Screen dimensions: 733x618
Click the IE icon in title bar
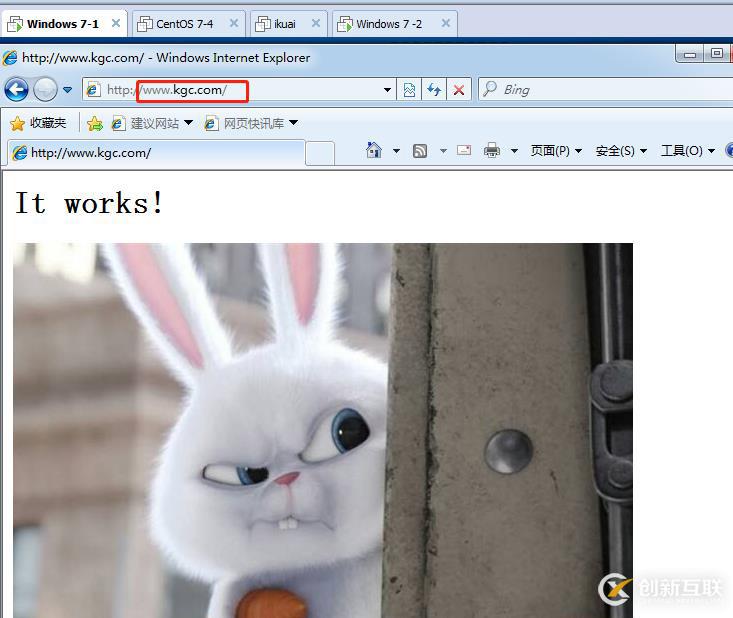[x=10, y=57]
